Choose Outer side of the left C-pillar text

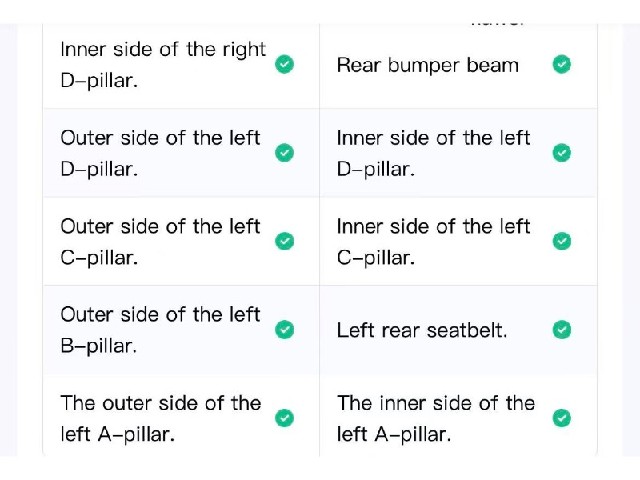click(x=160, y=242)
